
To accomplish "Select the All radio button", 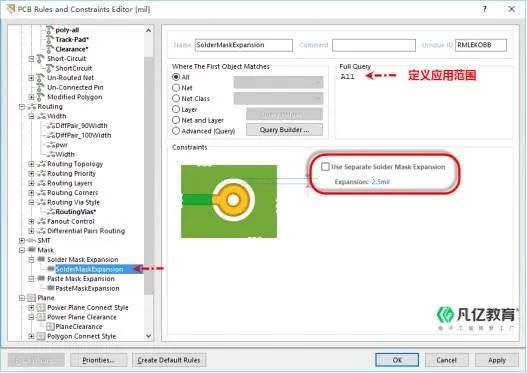I will click(x=176, y=77).
